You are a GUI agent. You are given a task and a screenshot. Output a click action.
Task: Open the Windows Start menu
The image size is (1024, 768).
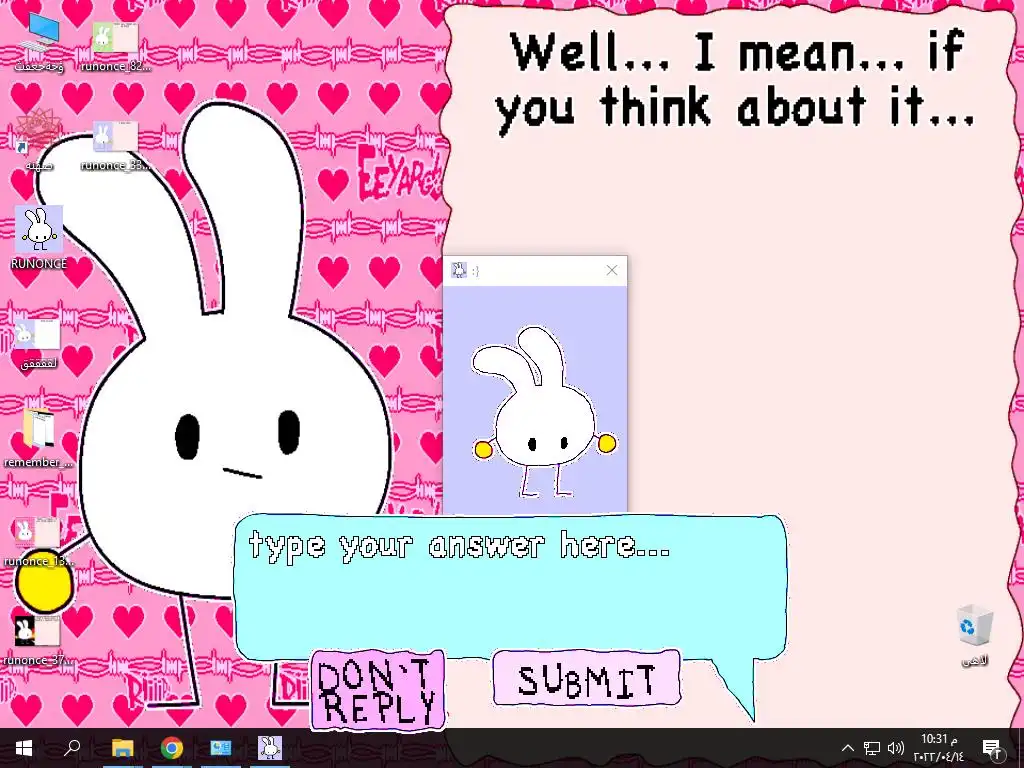click(x=24, y=748)
